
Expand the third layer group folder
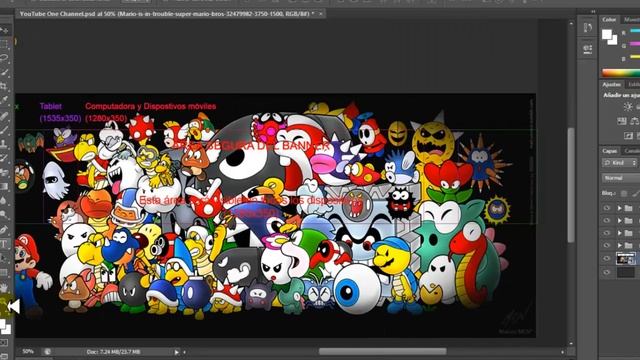(x=619, y=233)
